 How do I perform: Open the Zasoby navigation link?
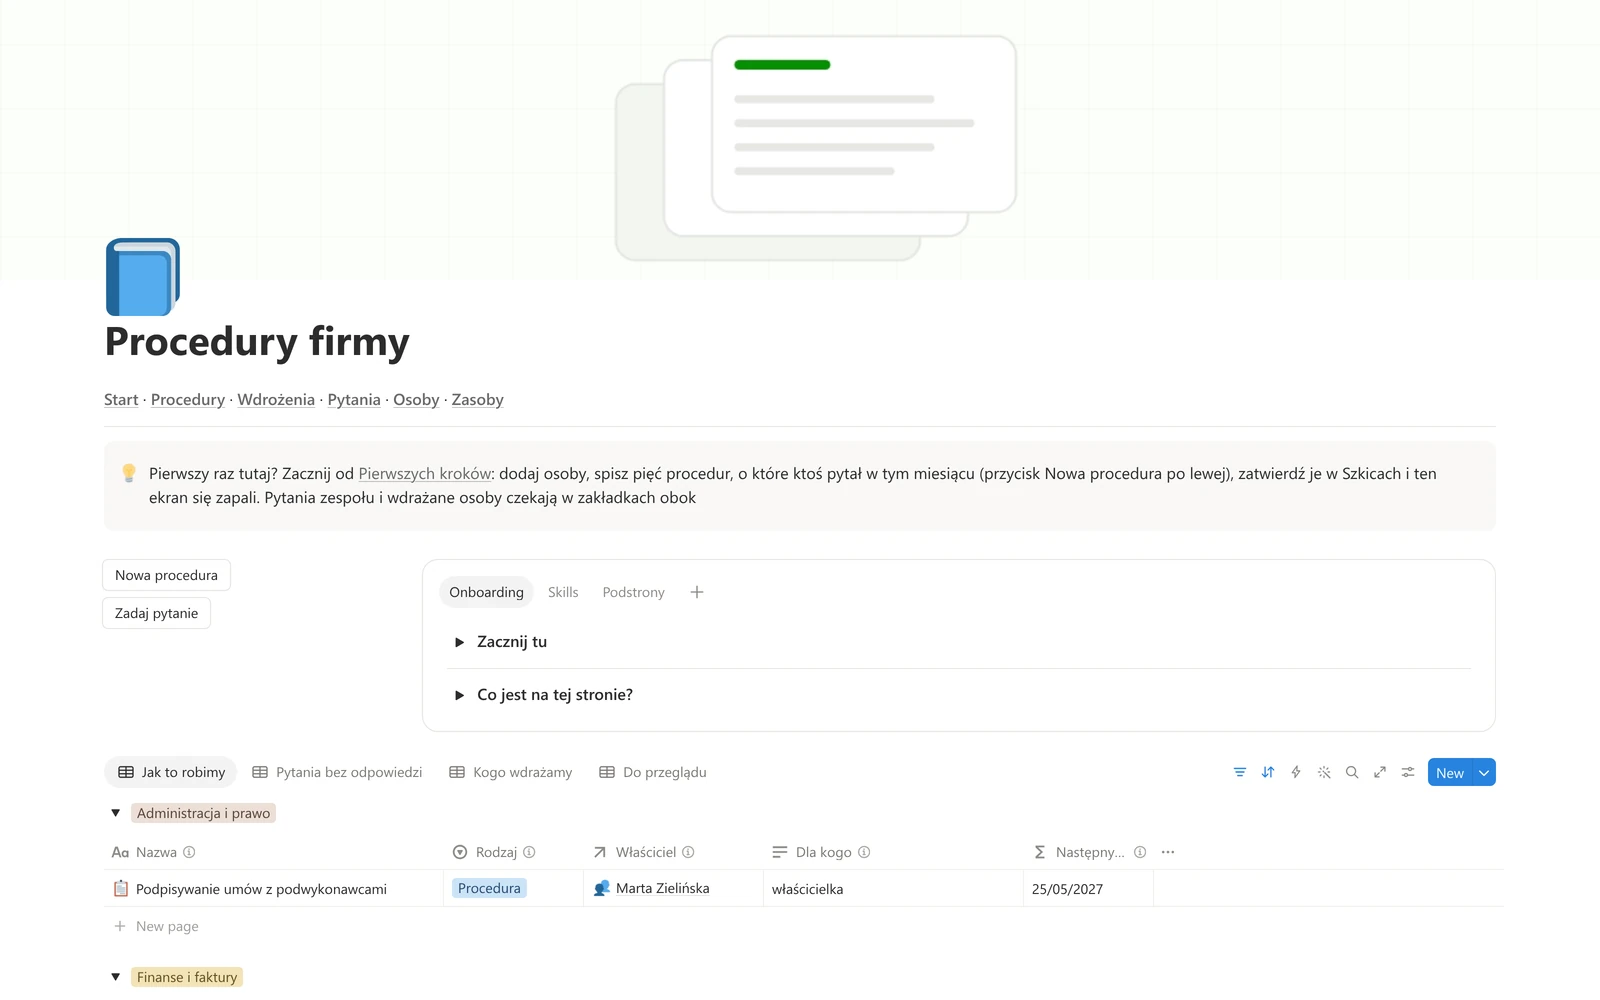tap(477, 400)
